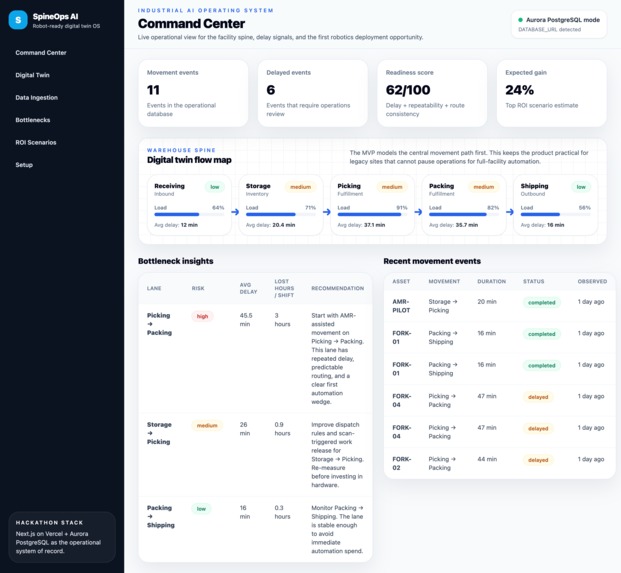Click the Recent movement events heading
Viewport: 621px width, 573px height.
click(432, 261)
